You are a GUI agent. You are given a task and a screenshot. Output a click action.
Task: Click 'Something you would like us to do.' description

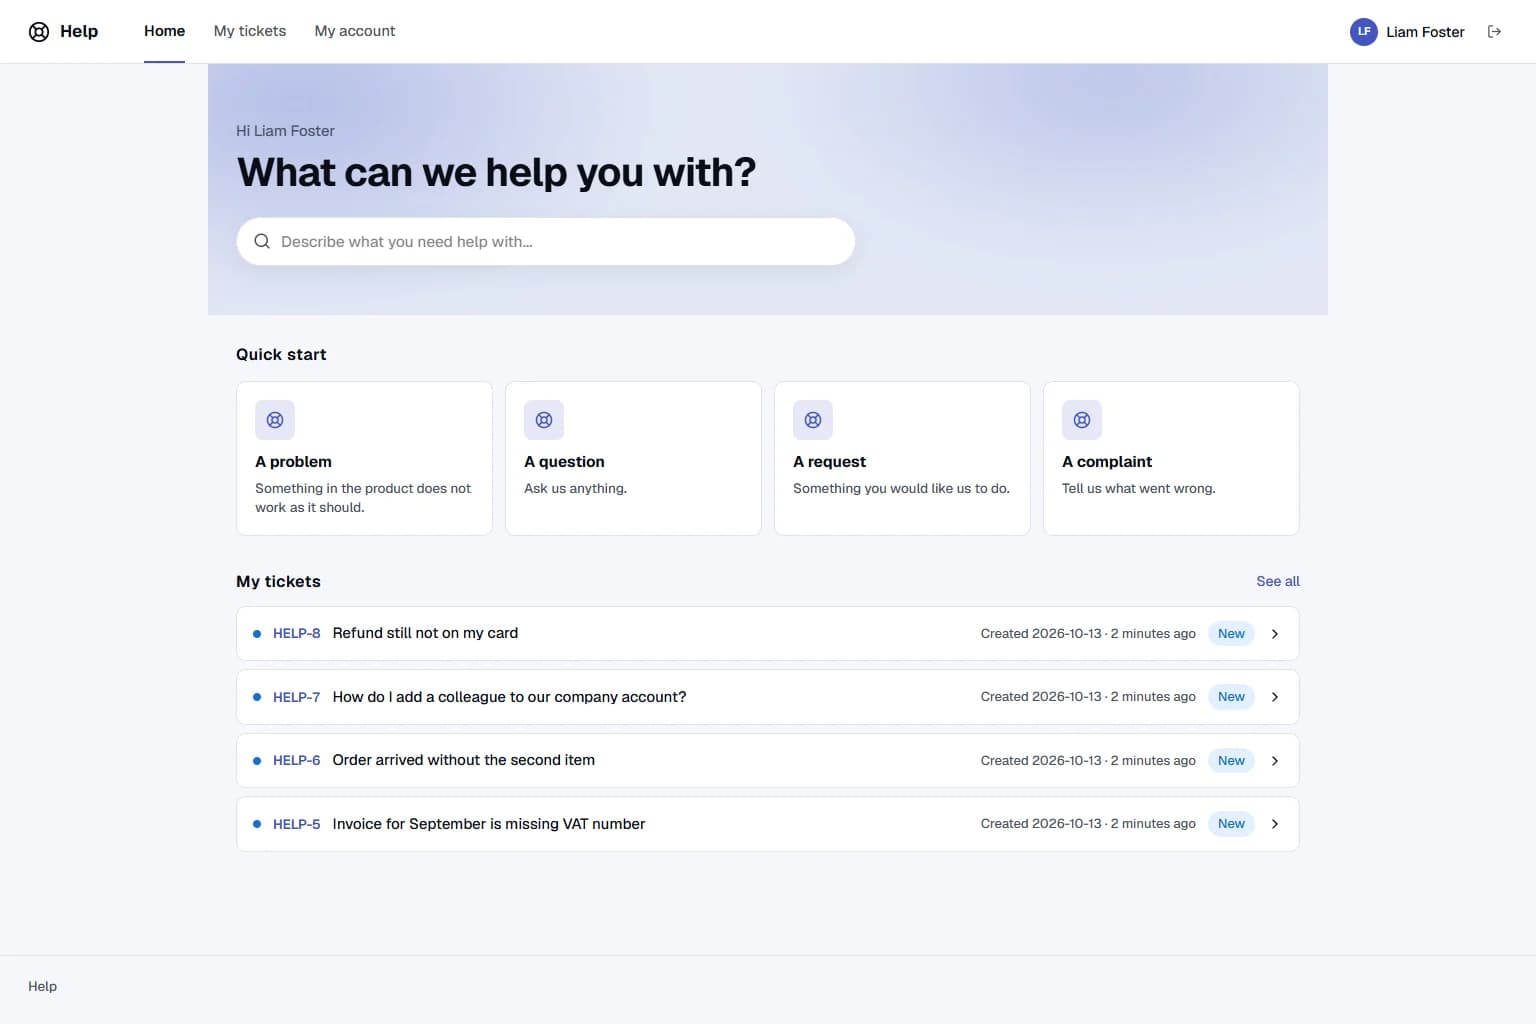click(x=901, y=488)
